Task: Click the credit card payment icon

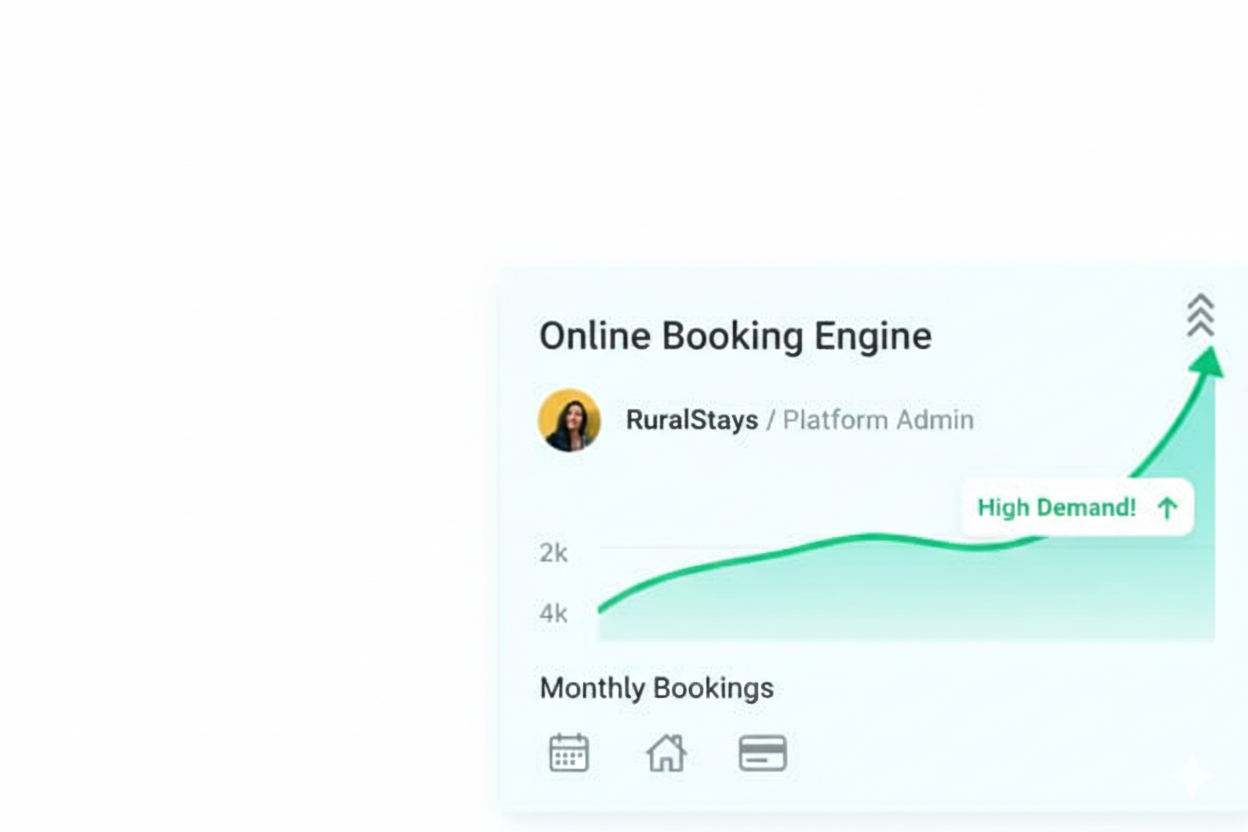Action: 763,753
